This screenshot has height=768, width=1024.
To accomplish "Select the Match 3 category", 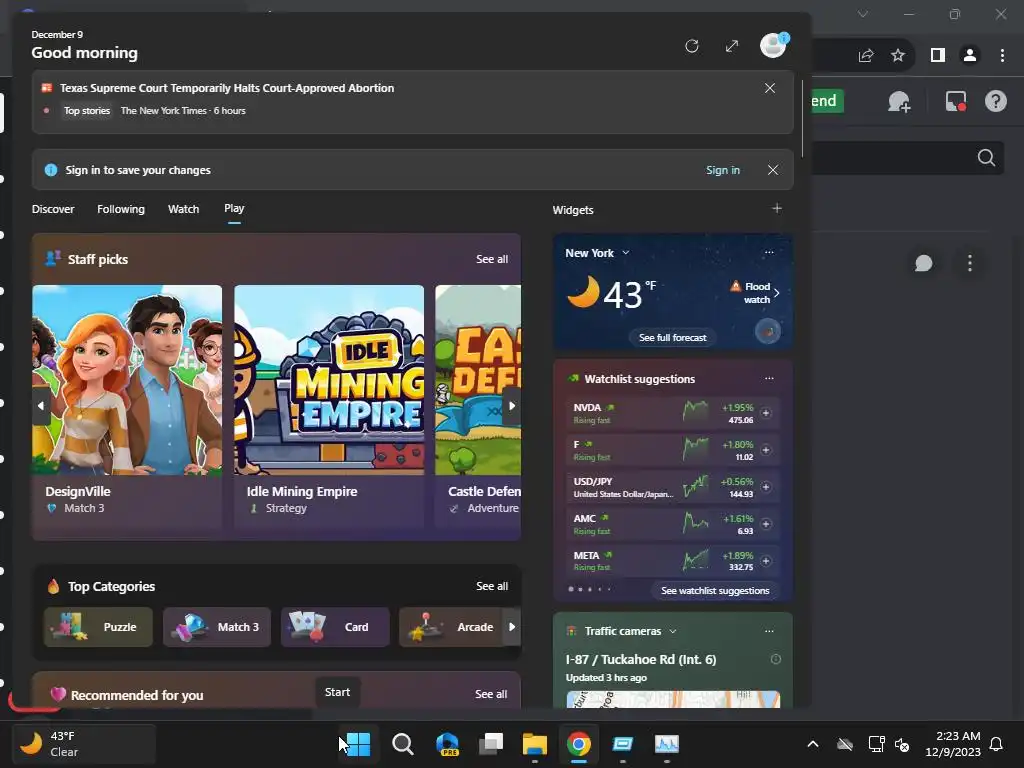I will [217, 627].
